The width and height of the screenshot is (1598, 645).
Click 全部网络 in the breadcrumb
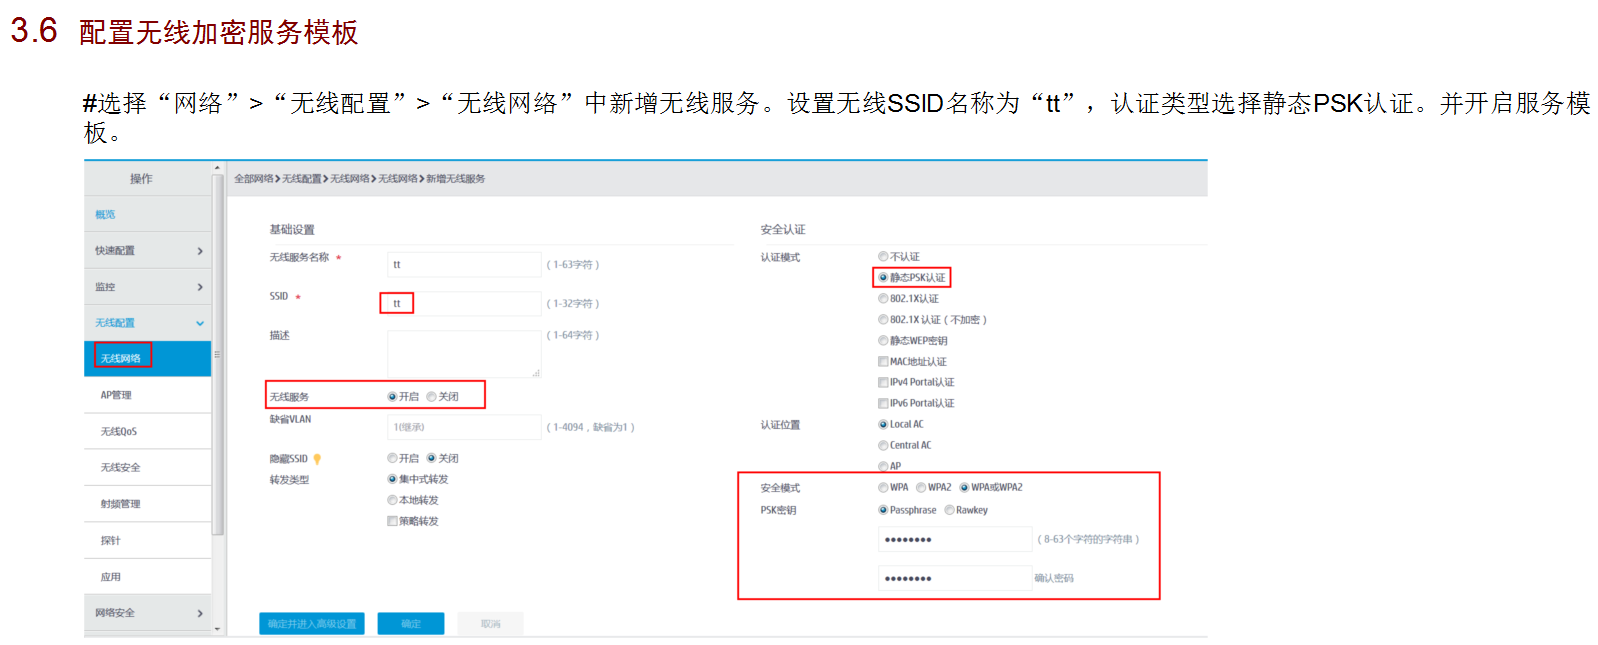point(254,179)
